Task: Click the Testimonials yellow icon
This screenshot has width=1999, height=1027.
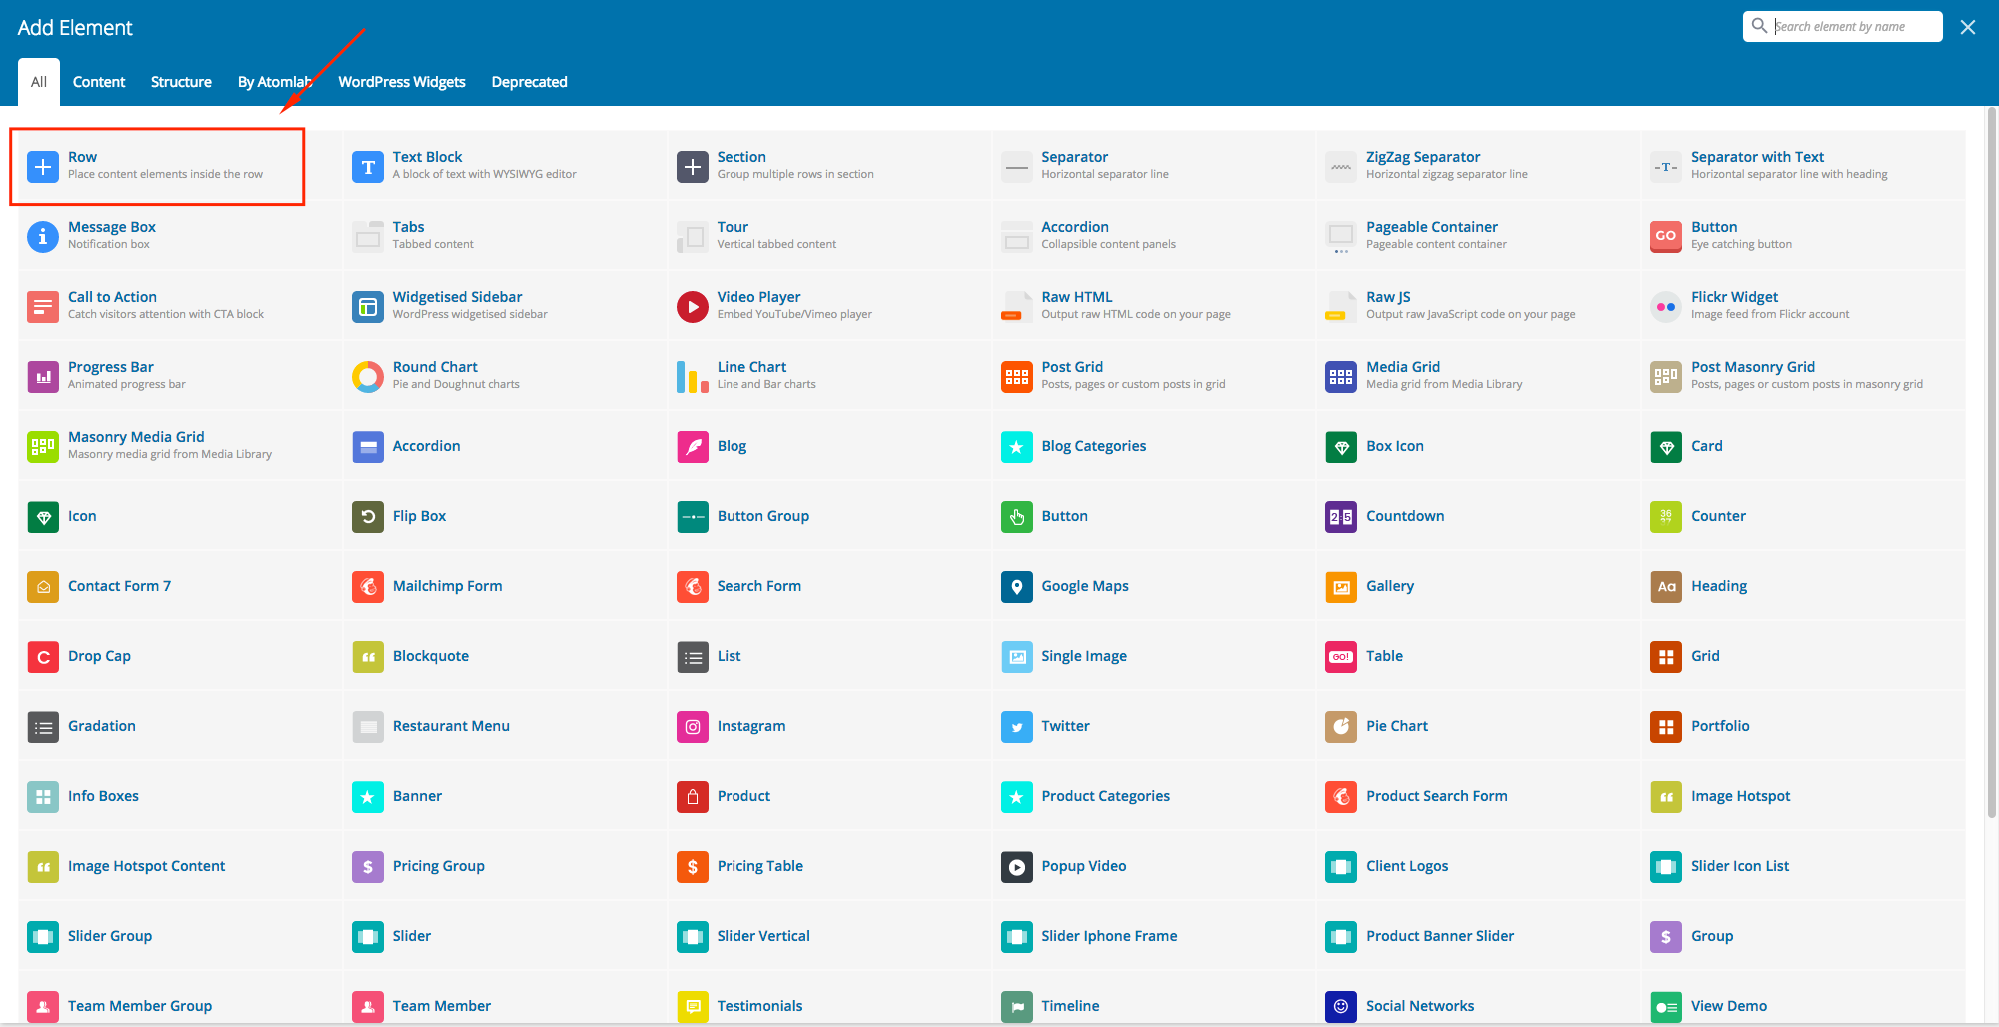Action: pyautogui.click(x=693, y=1006)
